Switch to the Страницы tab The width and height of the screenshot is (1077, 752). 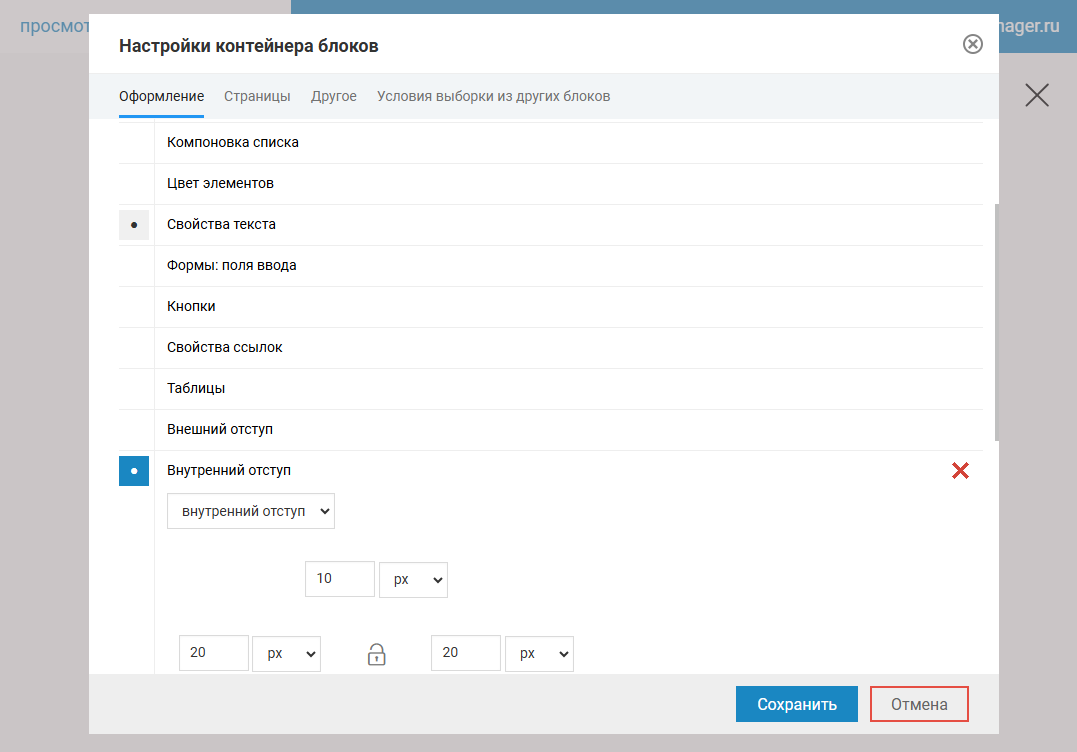[x=257, y=97]
